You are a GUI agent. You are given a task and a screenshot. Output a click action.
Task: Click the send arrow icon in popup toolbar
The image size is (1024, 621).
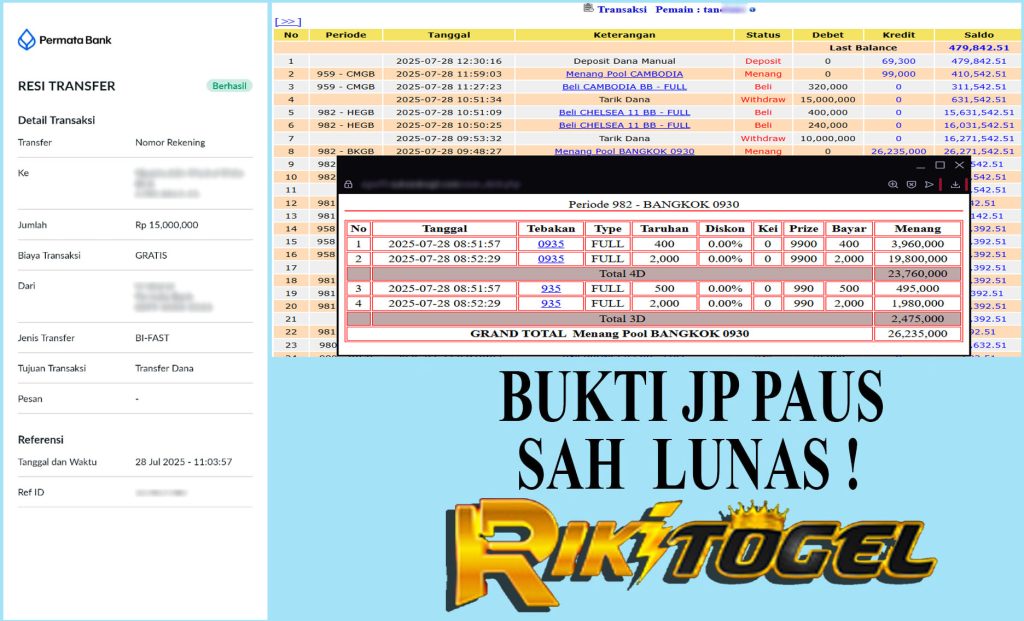[x=928, y=185]
